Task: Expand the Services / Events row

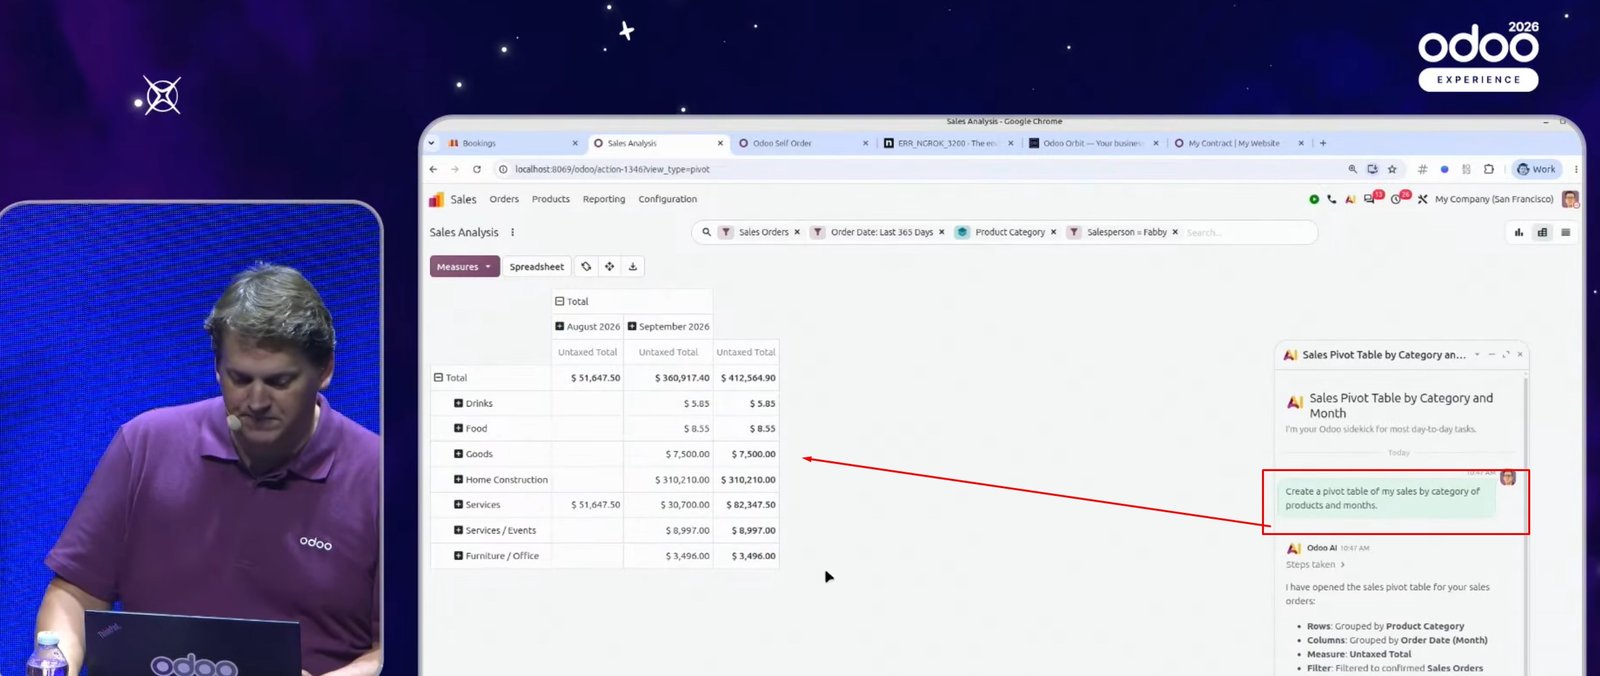Action: click(x=458, y=530)
